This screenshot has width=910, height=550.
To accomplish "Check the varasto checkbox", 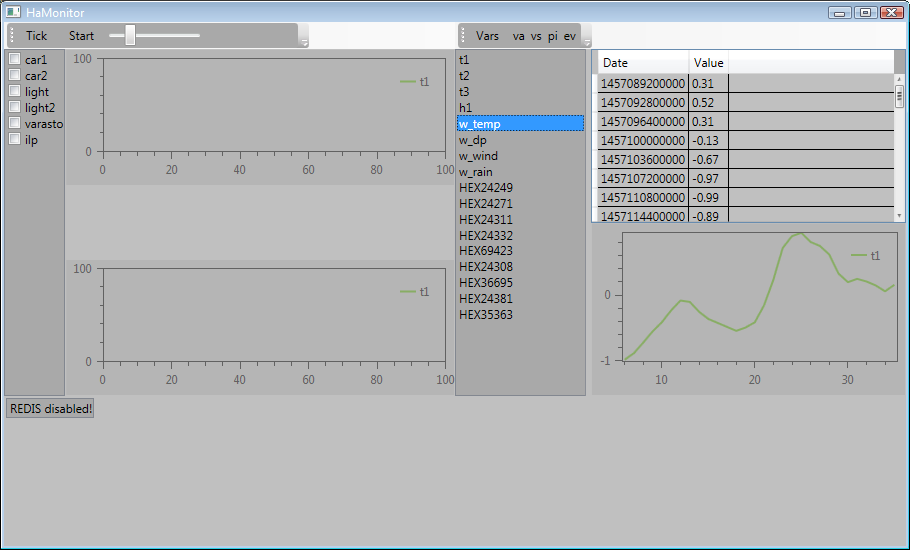I will tap(15, 123).
